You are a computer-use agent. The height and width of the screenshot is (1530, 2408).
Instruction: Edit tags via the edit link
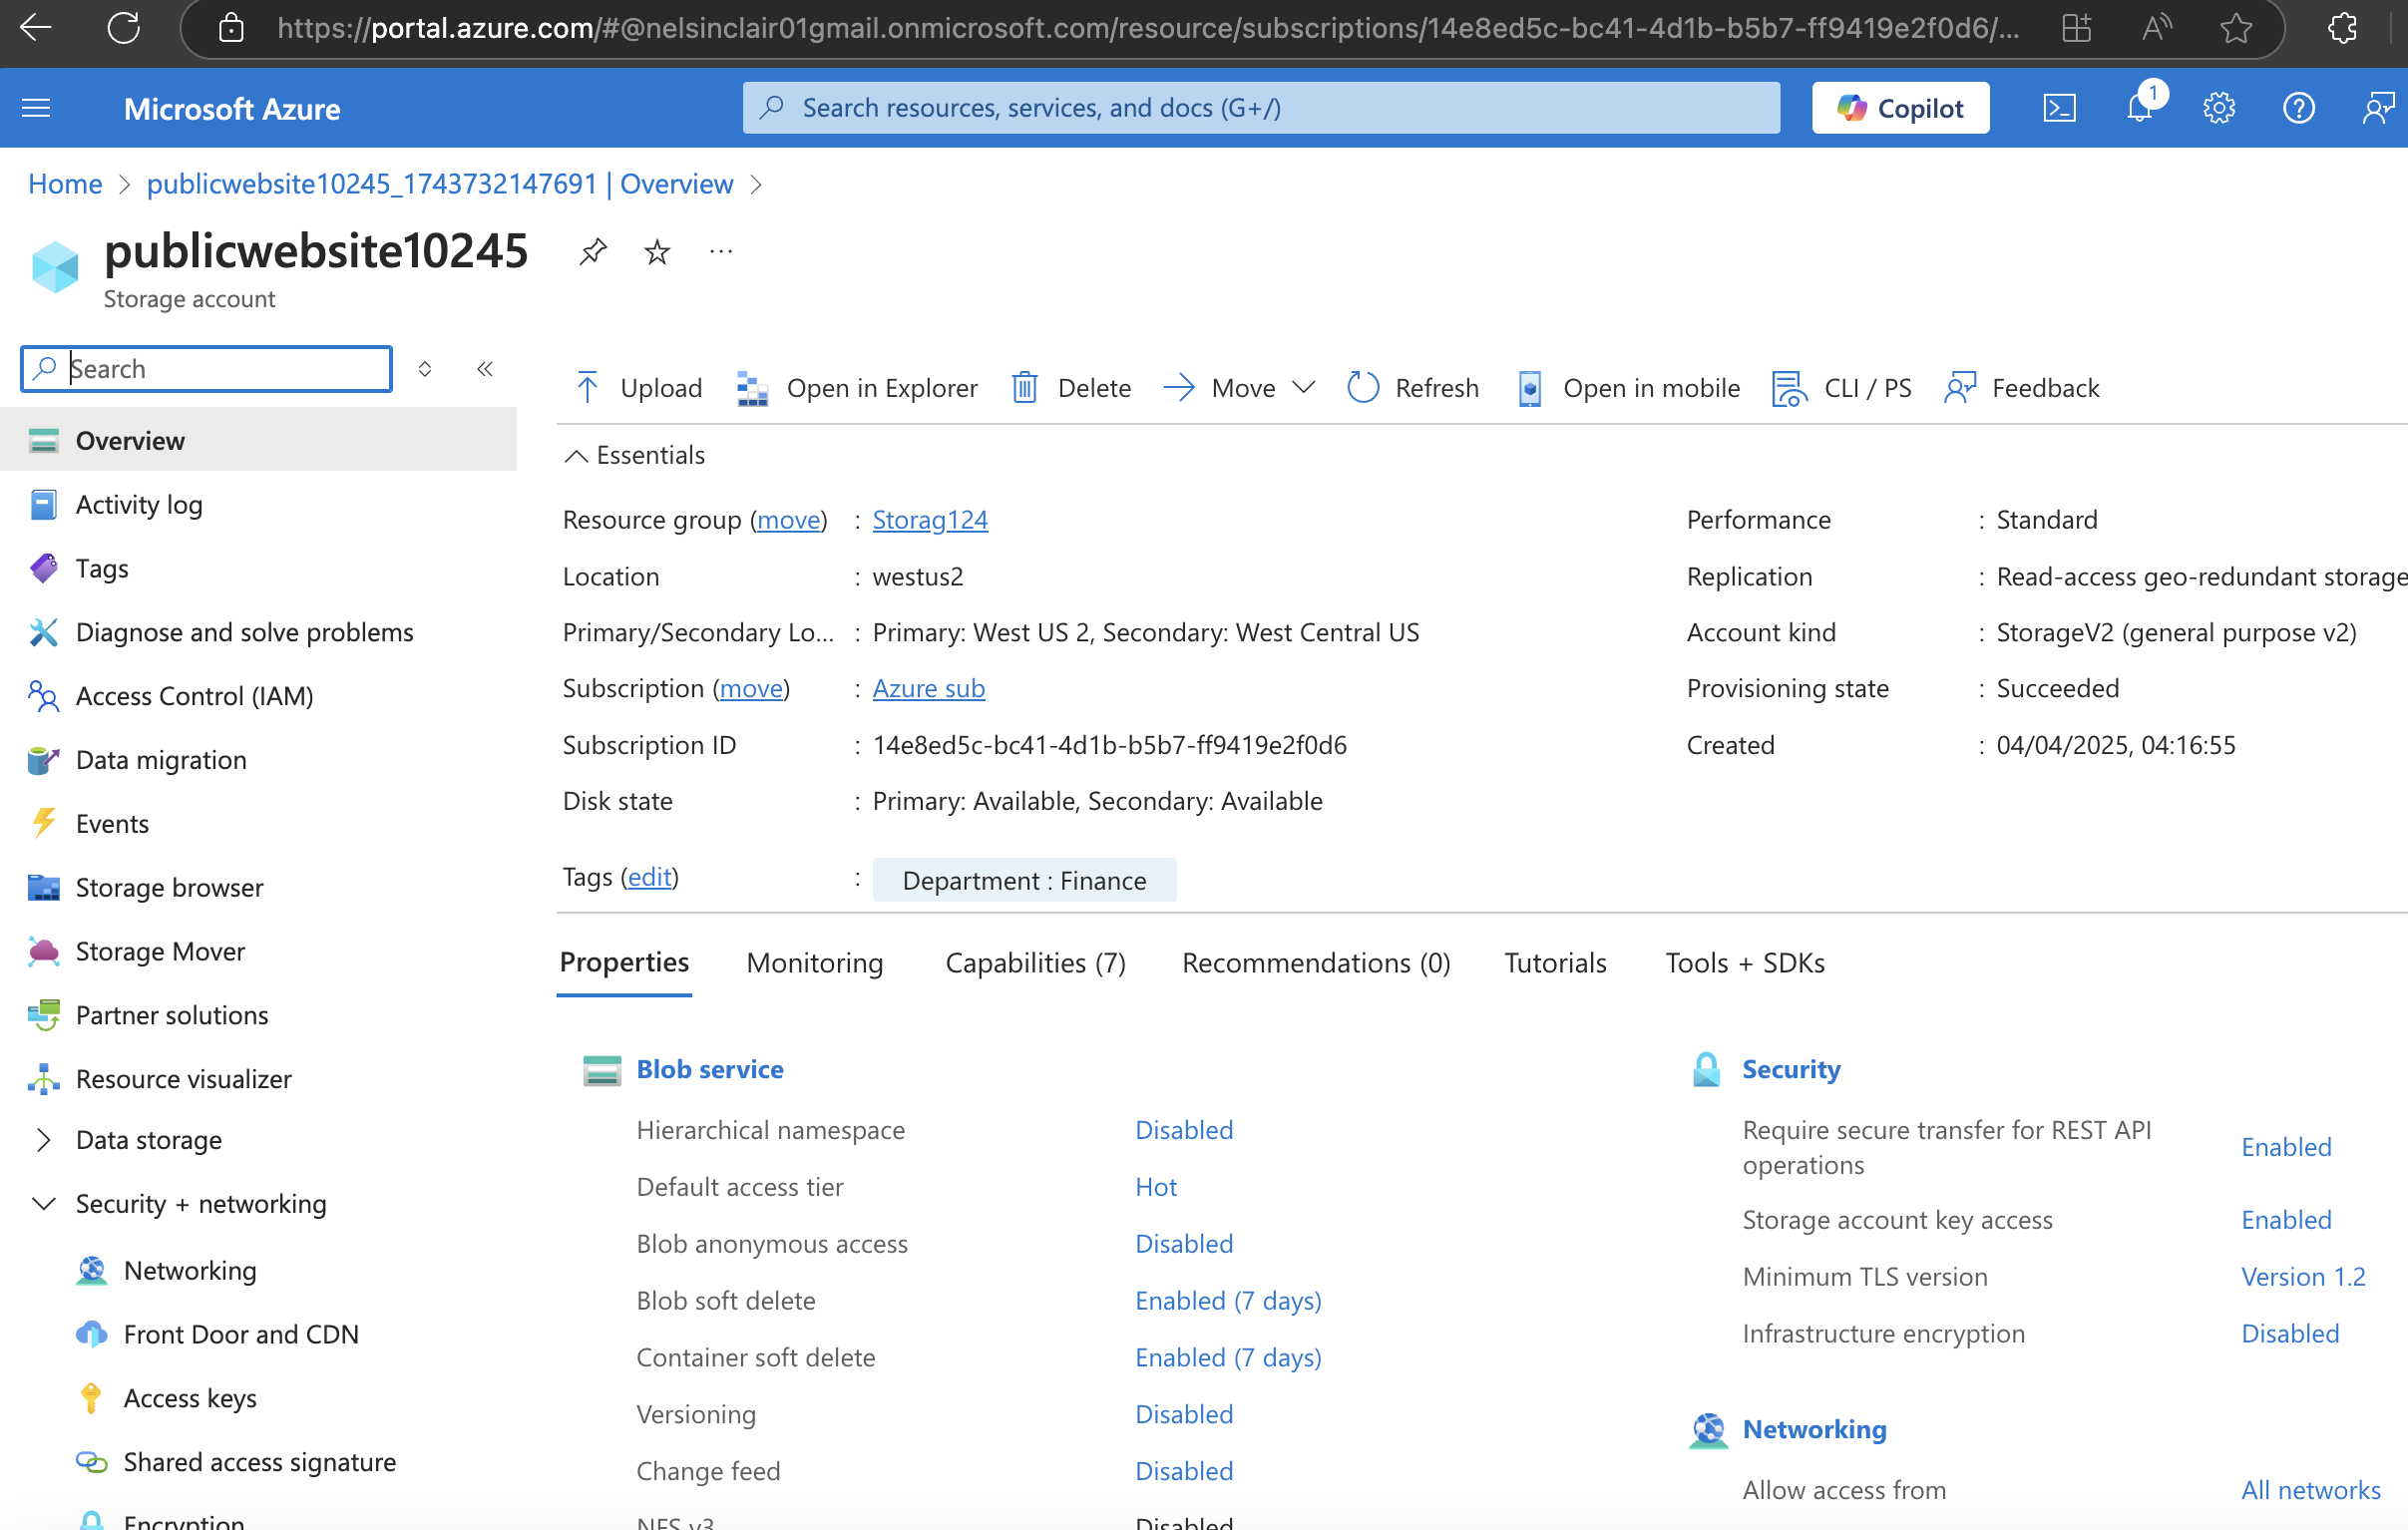(650, 877)
